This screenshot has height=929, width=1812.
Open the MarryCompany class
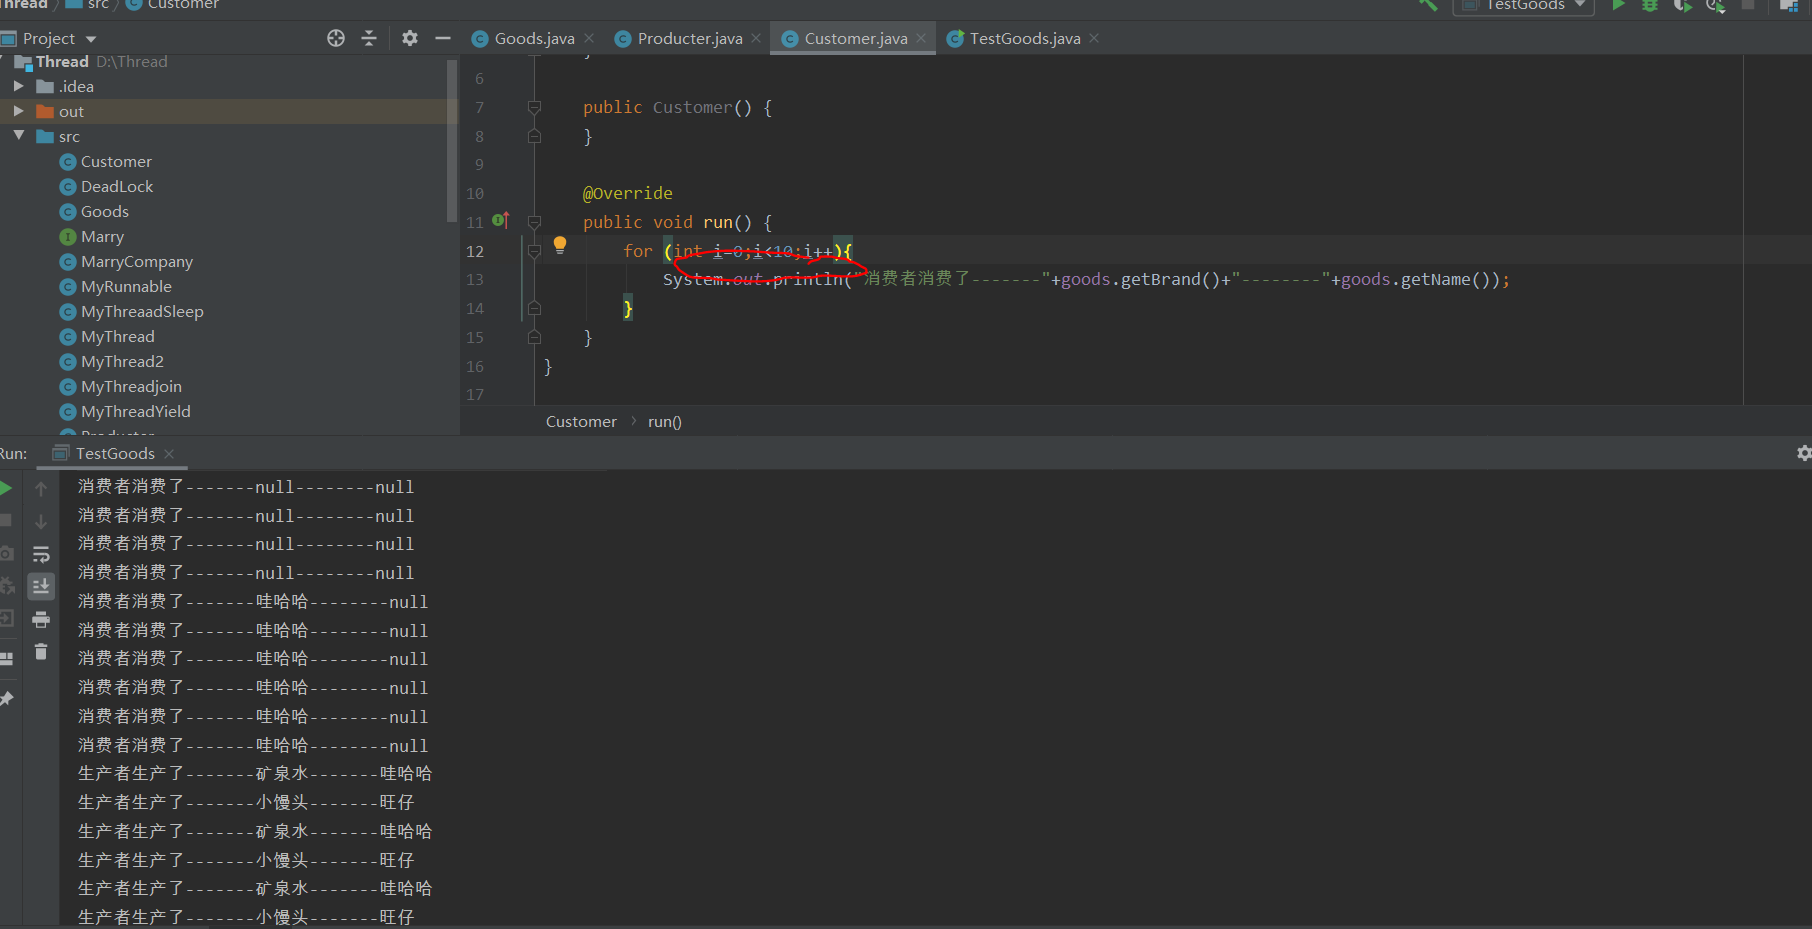[137, 261]
